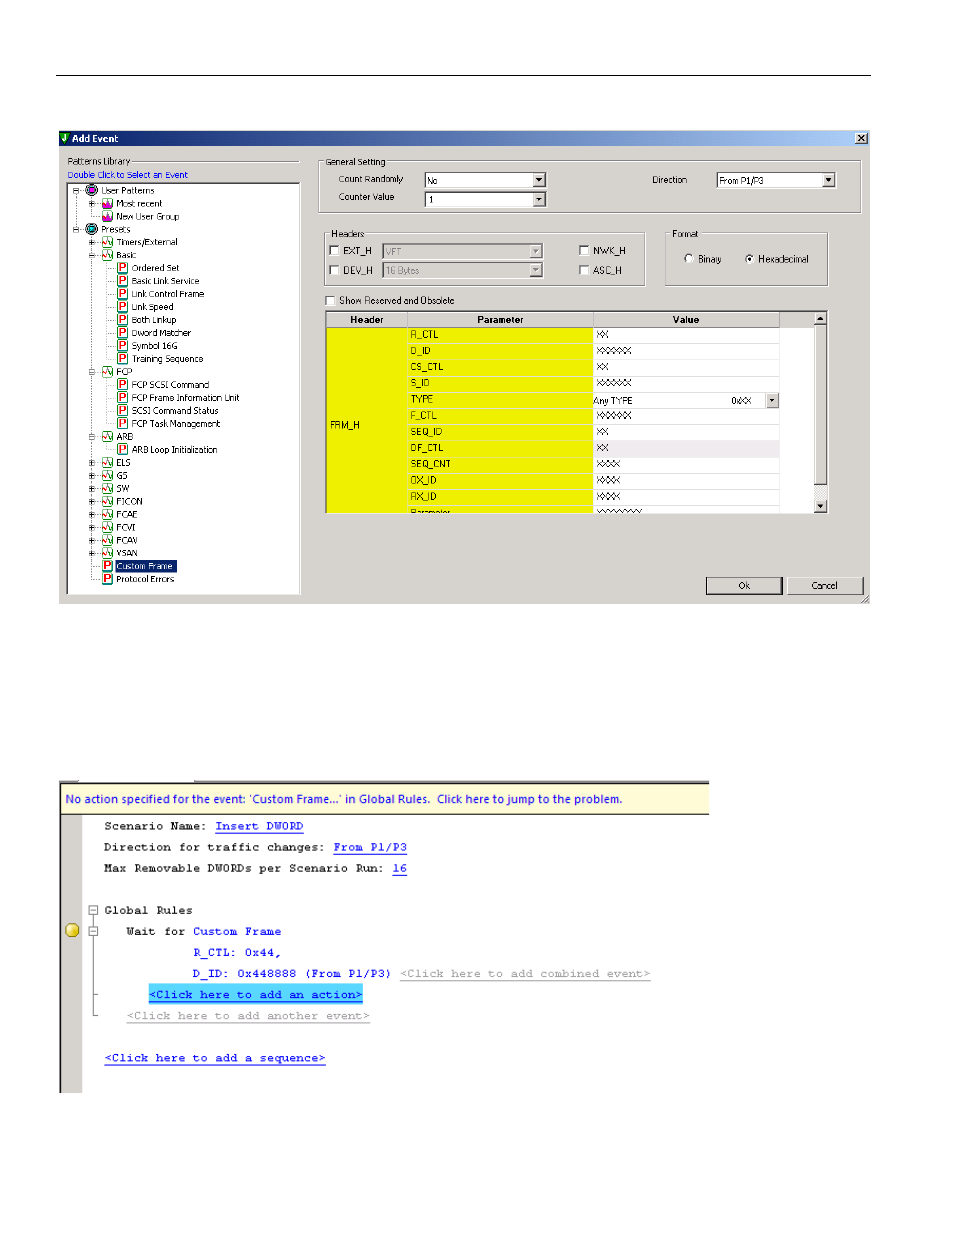Image resolution: width=954 pixels, height=1235 pixels.
Task: Expand the Timers/External tree node
Action: pos(92,242)
